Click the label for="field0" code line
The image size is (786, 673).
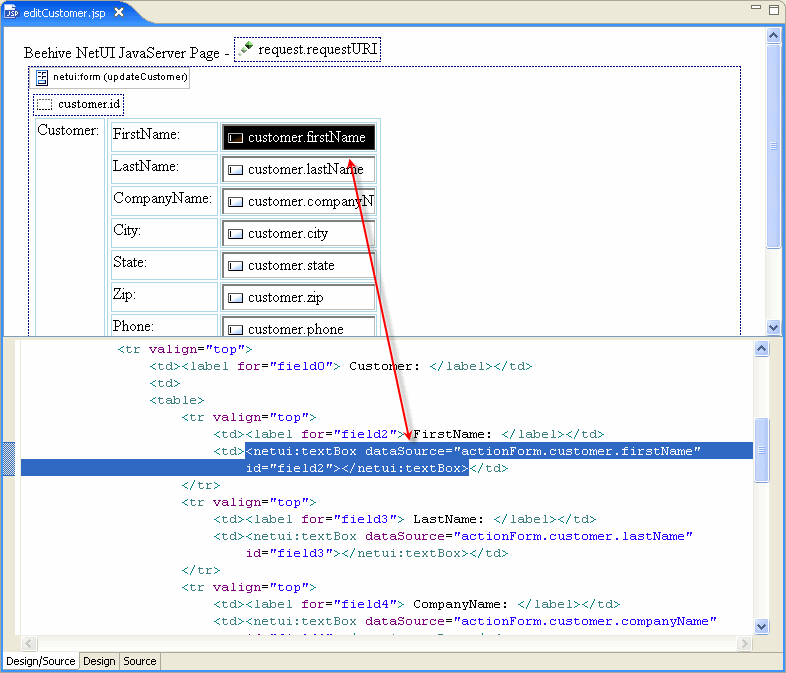(x=341, y=366)
